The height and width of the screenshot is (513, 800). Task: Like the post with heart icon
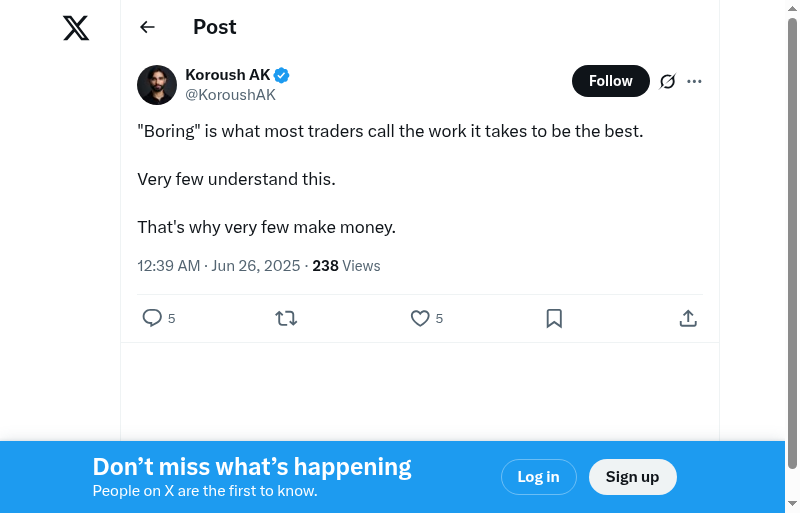[420, 318]
